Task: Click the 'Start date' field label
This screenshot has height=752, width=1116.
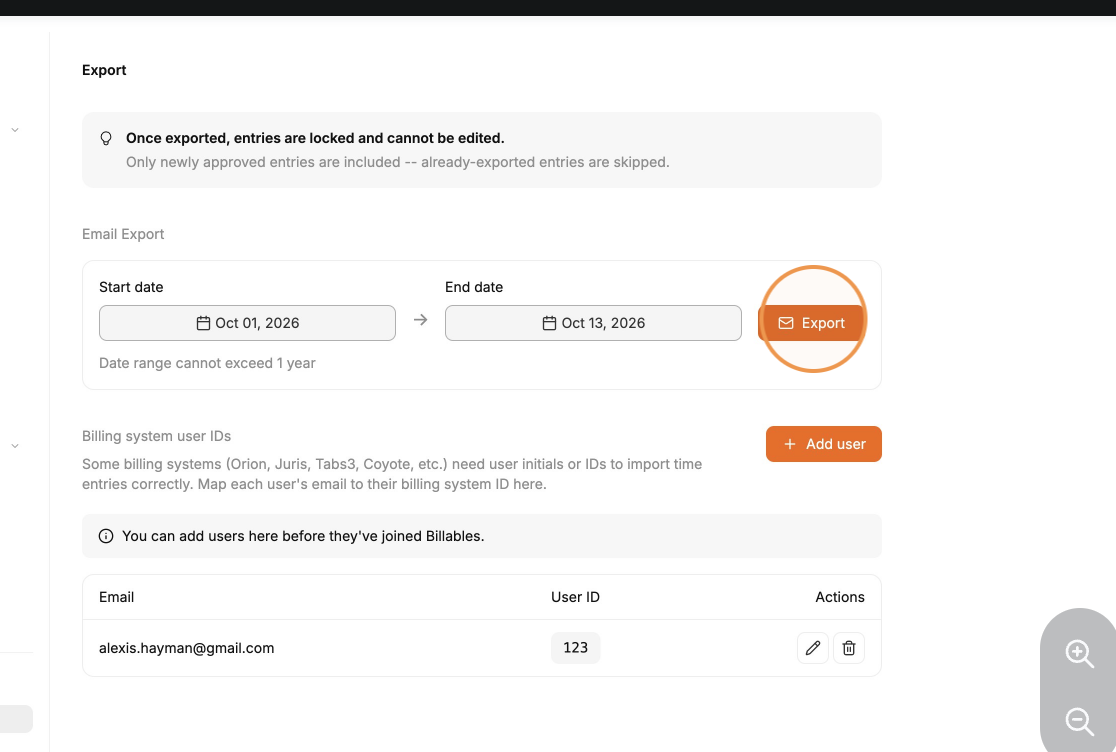Action: pos(131,287)
